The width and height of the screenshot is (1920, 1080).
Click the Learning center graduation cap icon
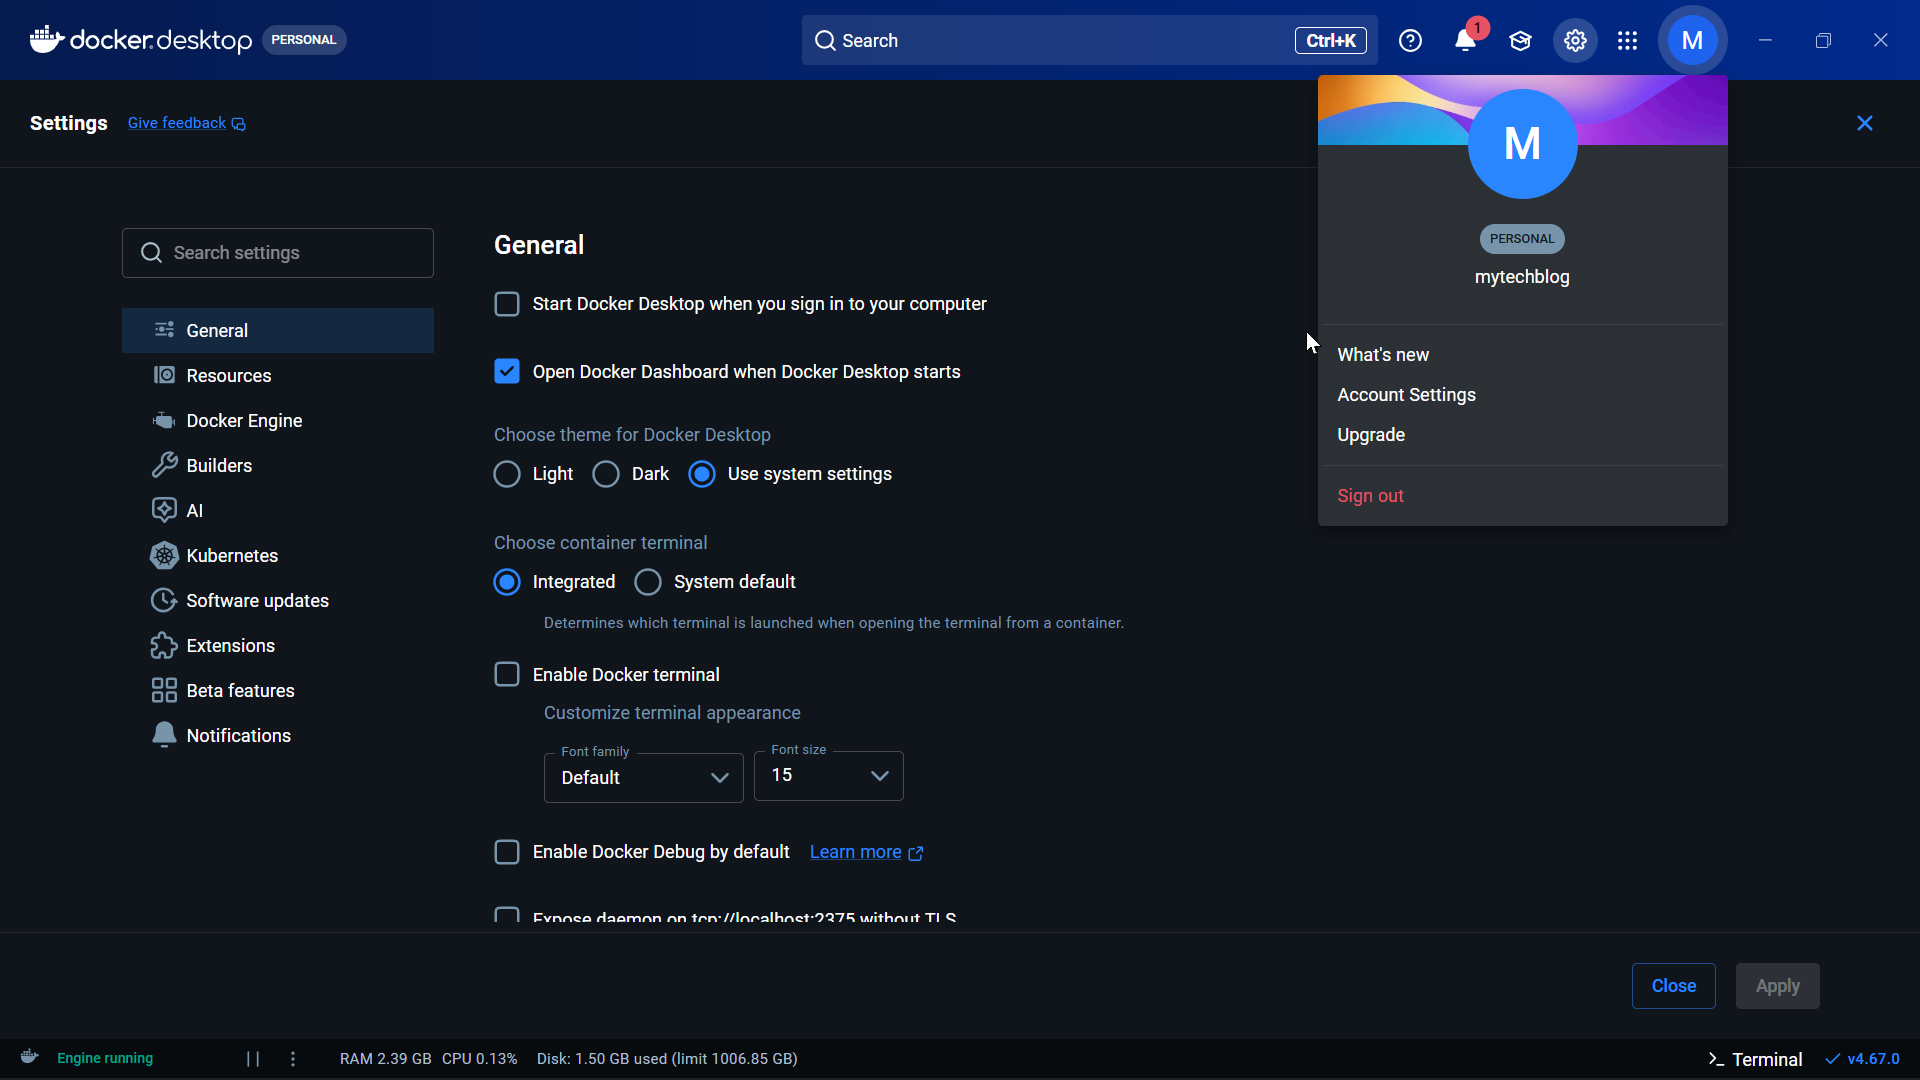point(1520,41)
